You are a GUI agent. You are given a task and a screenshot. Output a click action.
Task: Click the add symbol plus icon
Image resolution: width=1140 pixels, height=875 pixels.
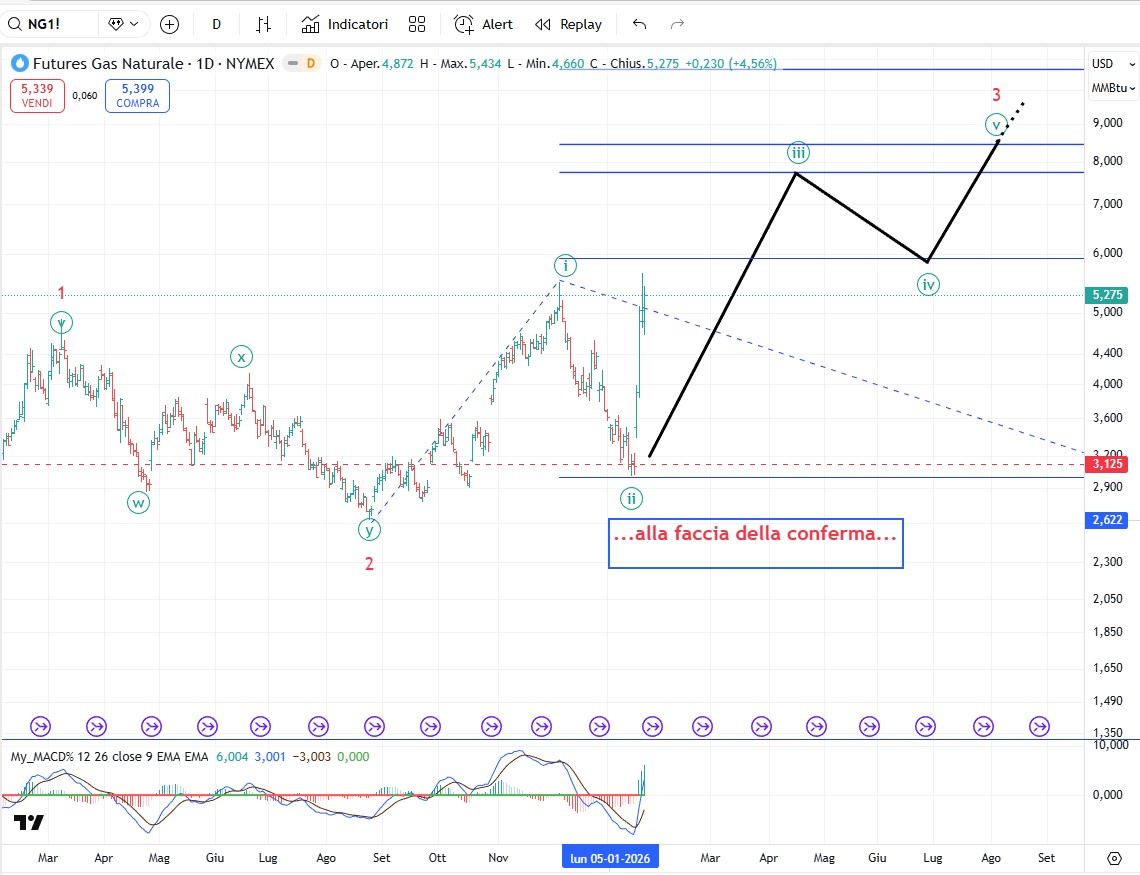(x=170, y=24)
